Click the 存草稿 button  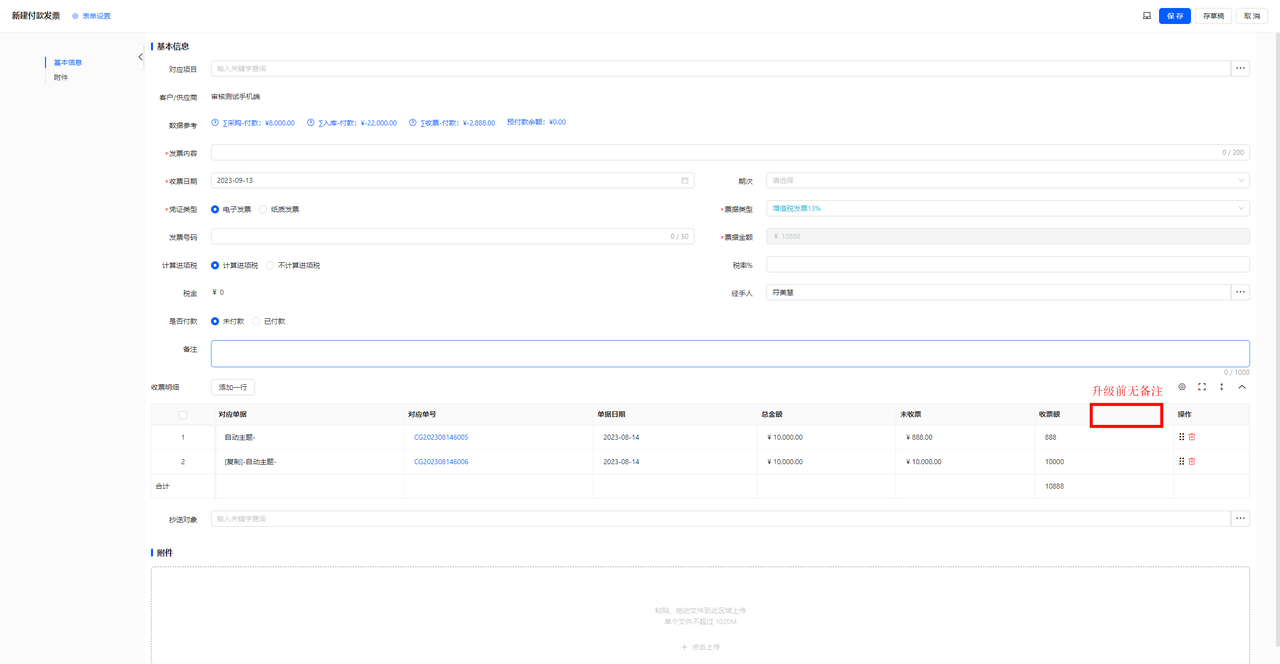click(1213, 16)
